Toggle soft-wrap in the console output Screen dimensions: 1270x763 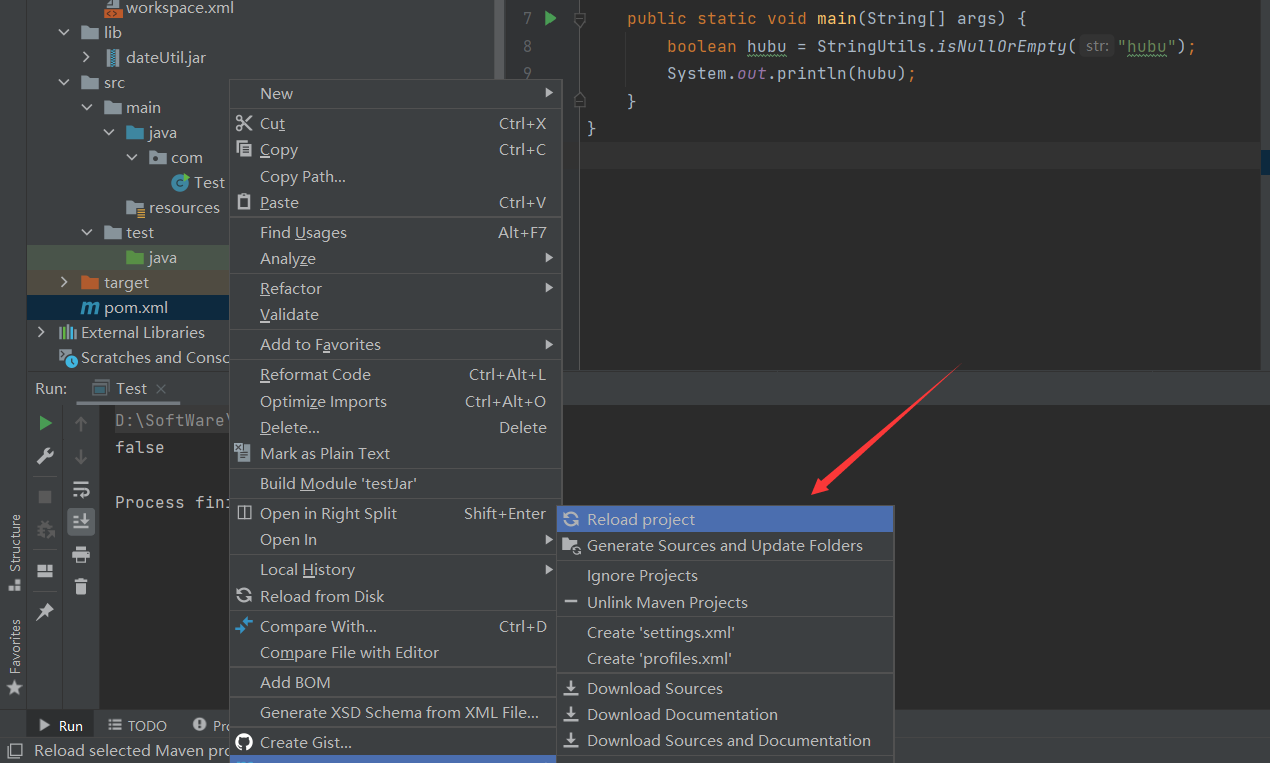point(81,489)
